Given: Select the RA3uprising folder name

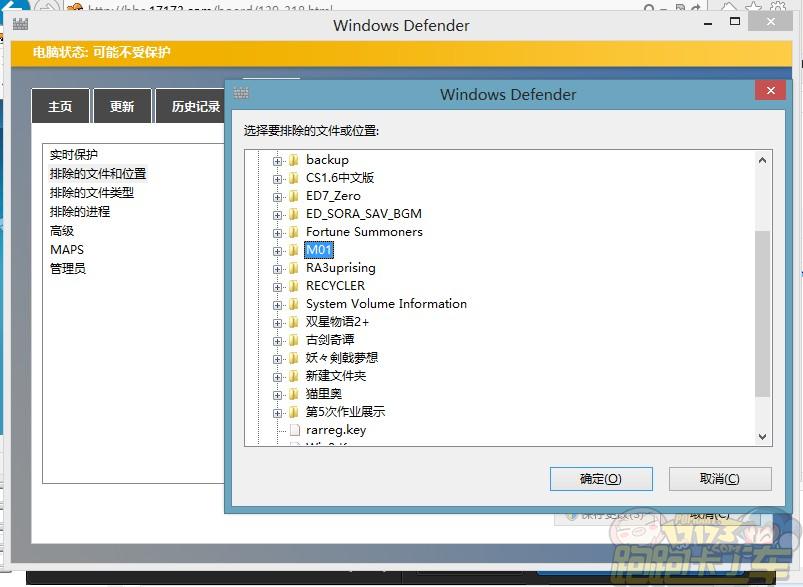Looking at the screenshot, I should click(341, 268).
